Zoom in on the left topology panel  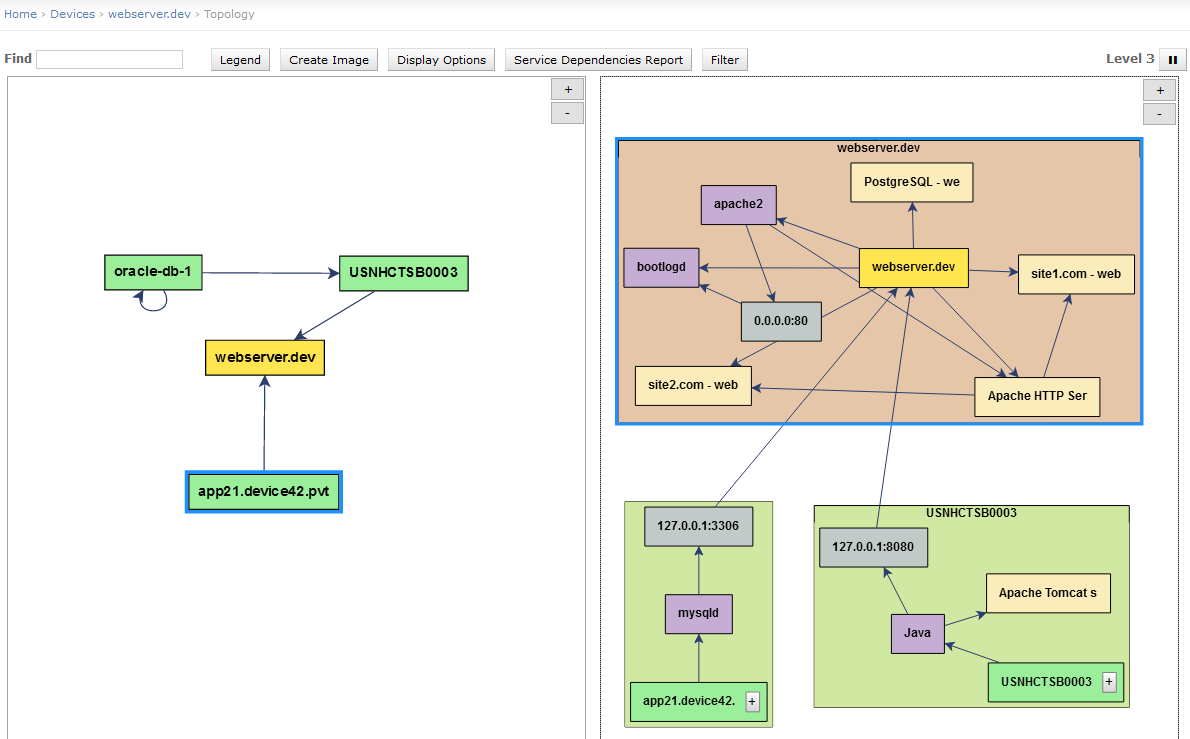(567, 89)
